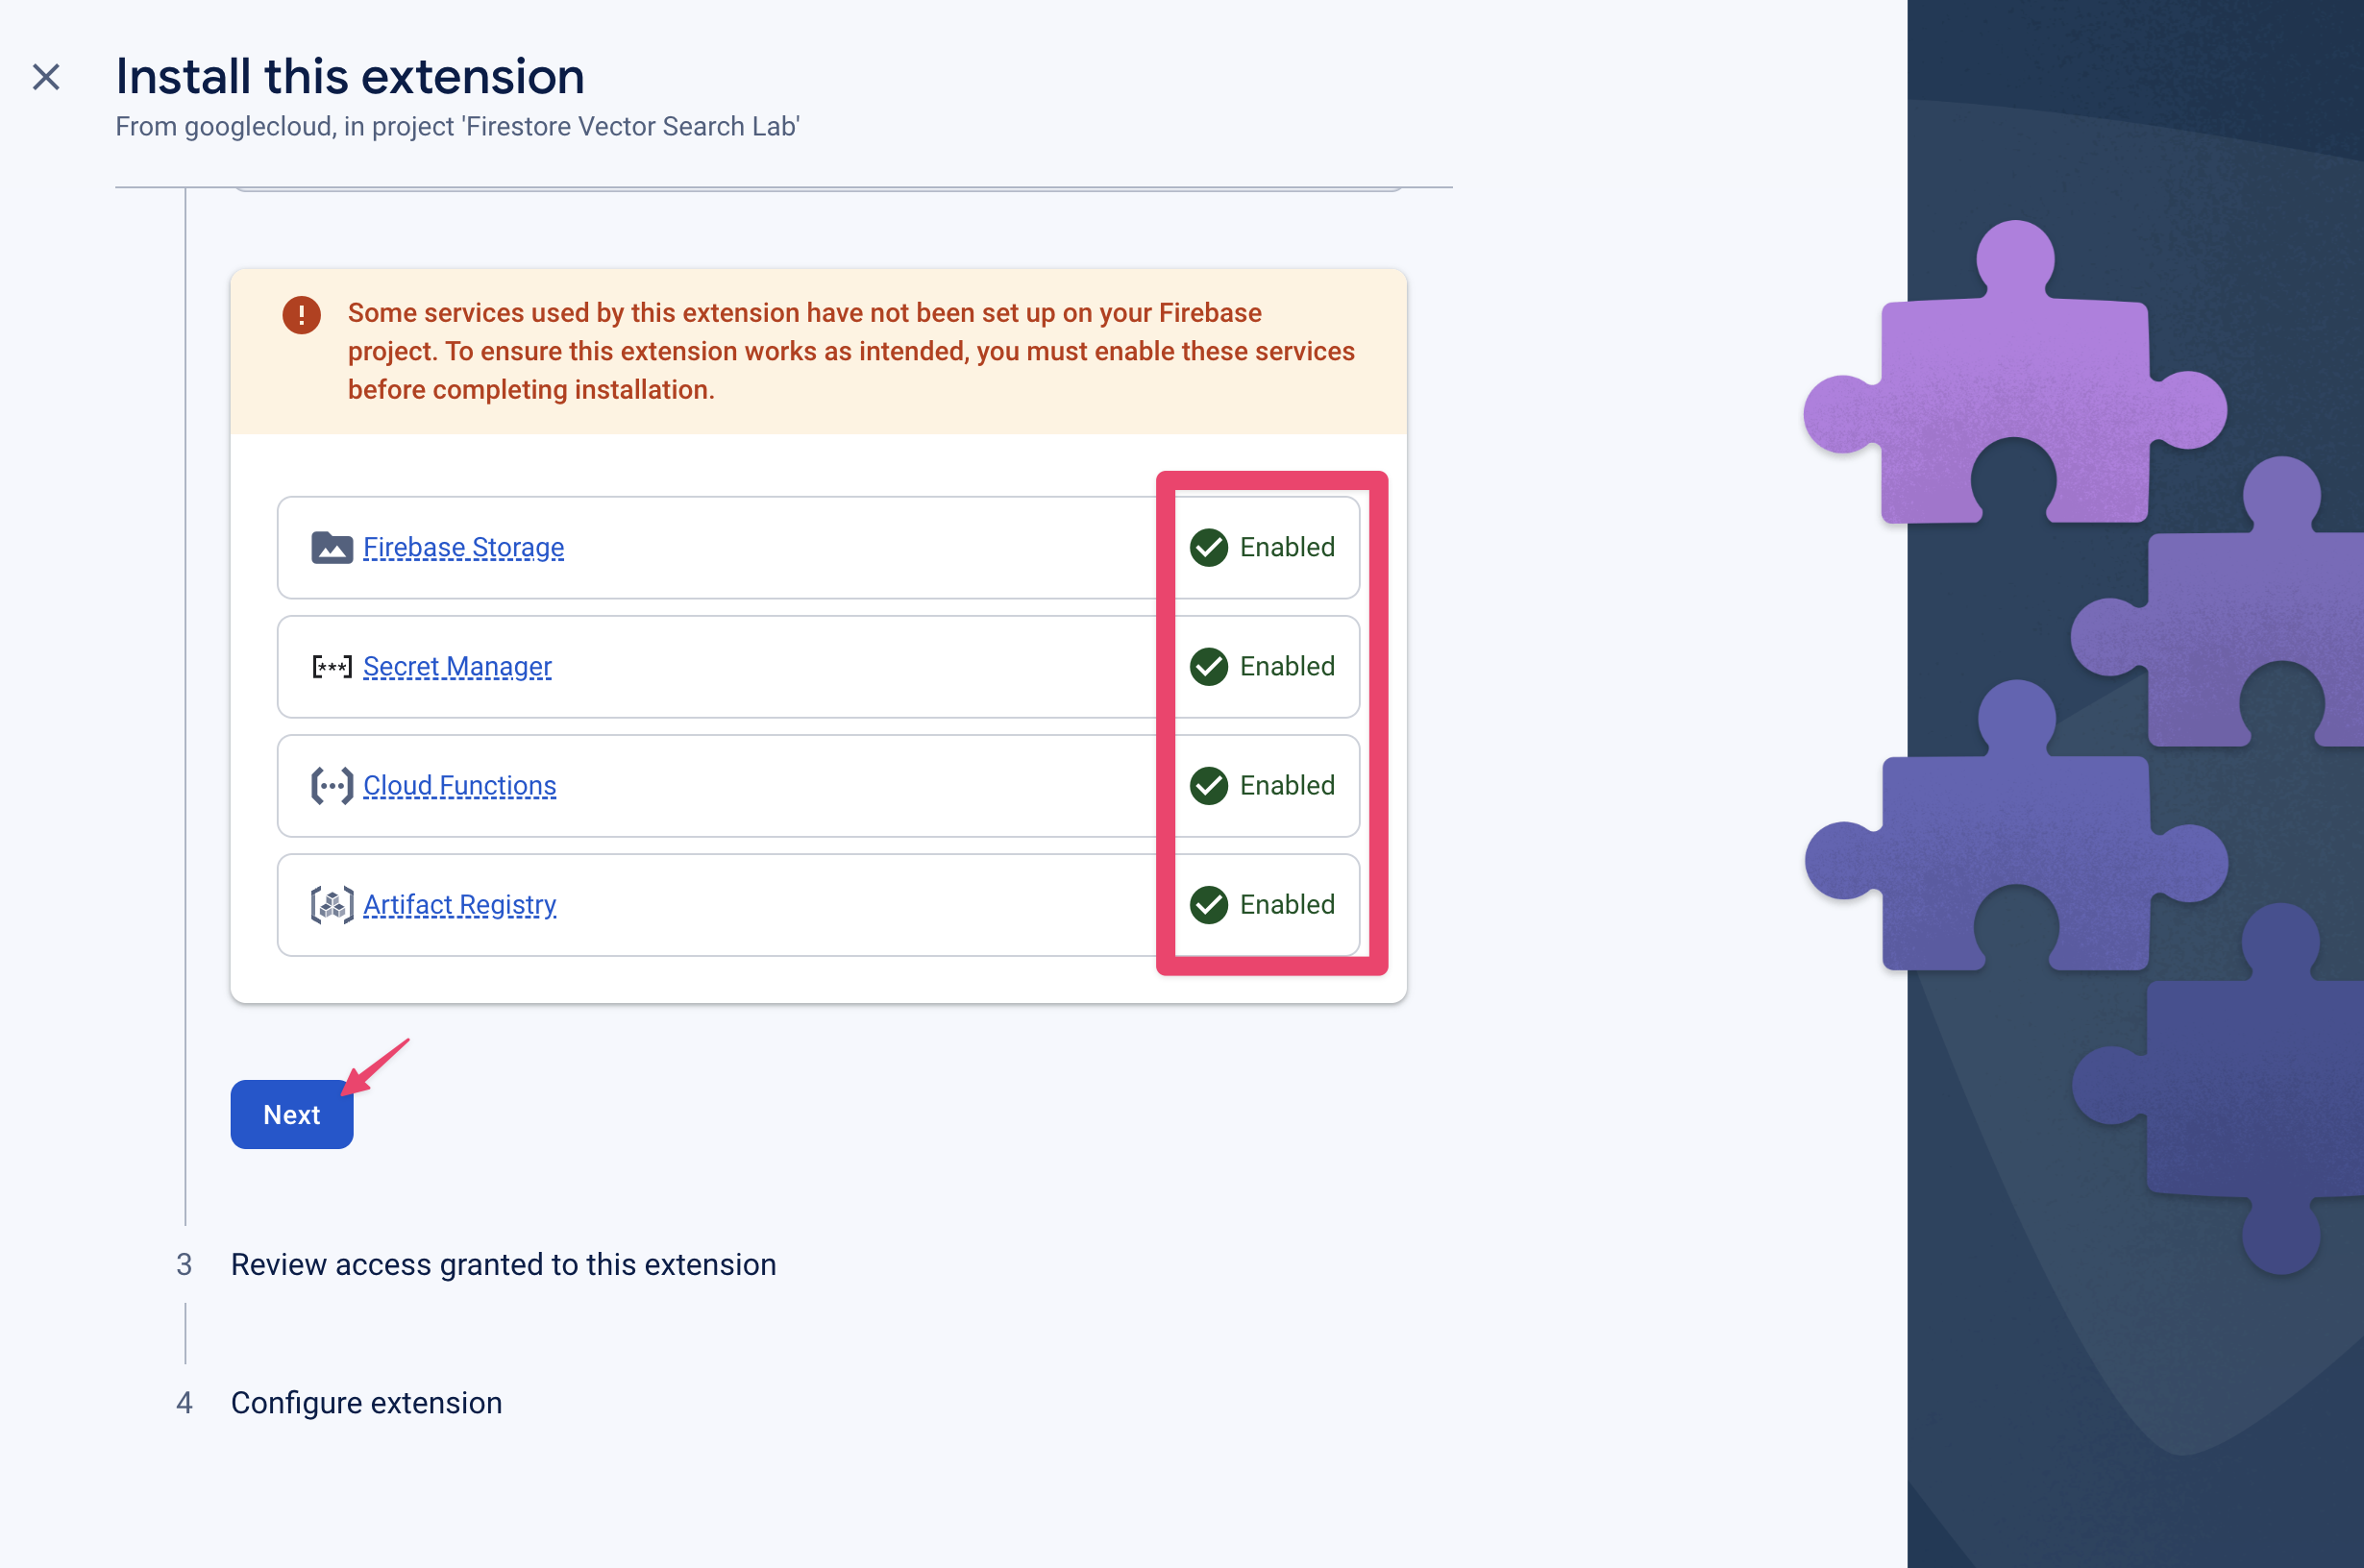Click the Firebase Storage icon
This screenshot has width=2364, height=1568.
tap(331, 548)
